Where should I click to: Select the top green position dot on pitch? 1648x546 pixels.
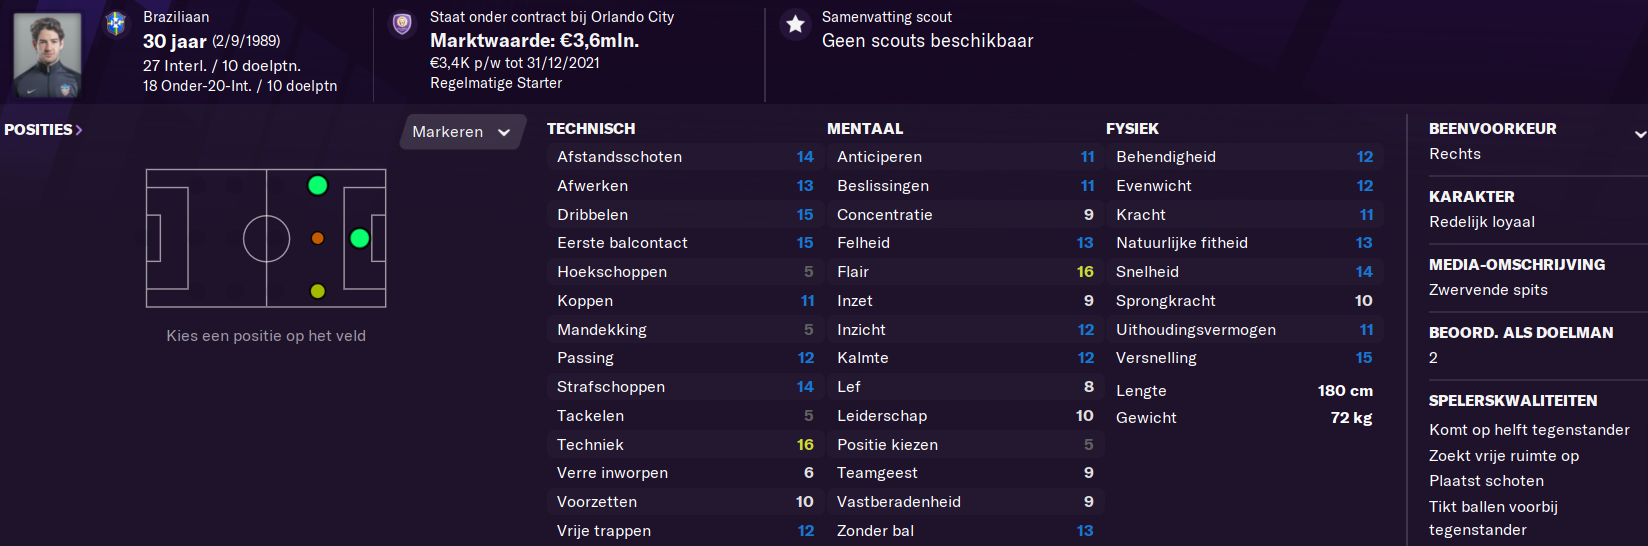318,185
